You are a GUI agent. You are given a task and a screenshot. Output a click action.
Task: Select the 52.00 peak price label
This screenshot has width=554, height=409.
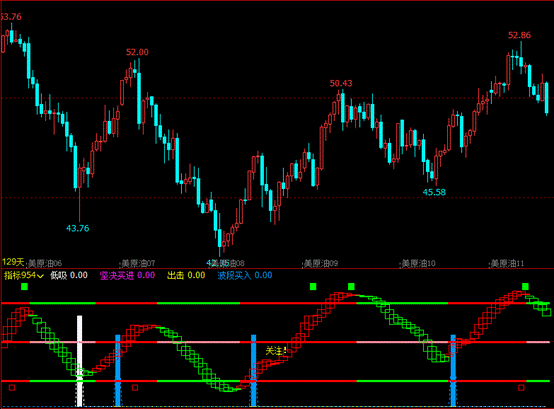(137, 52)
